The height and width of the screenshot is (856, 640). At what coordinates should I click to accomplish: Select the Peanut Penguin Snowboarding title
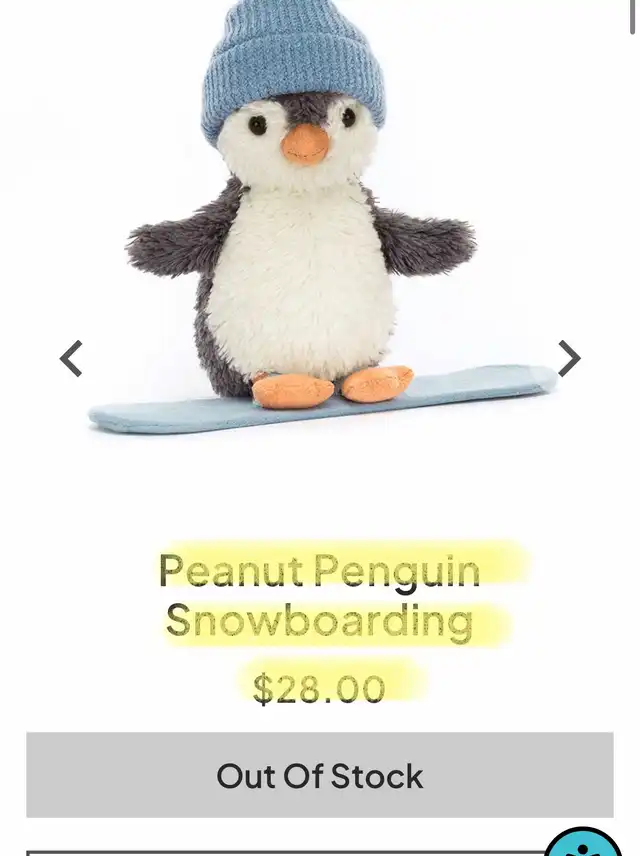pos(319,596)
